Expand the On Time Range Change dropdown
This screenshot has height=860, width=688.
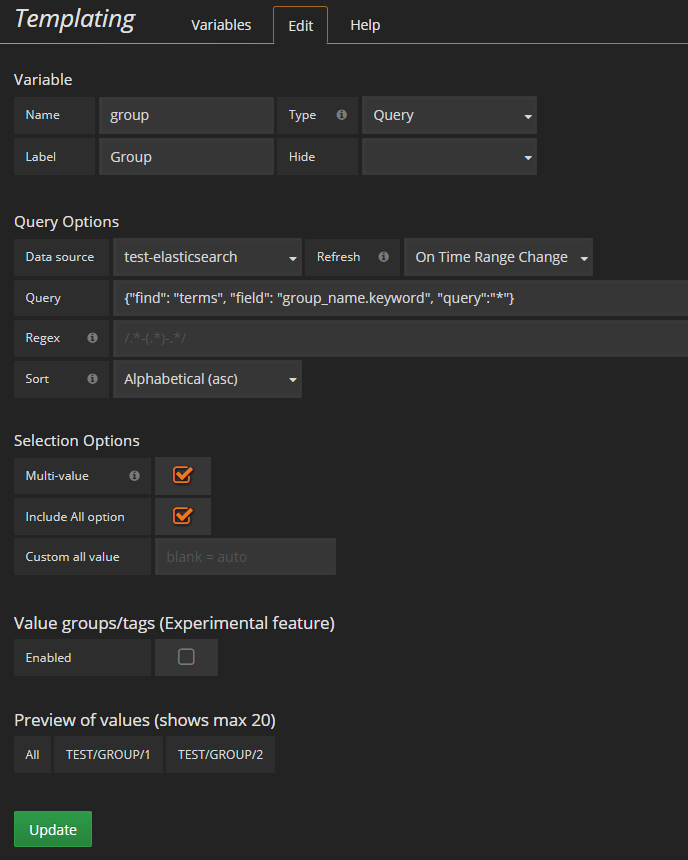point(497,256)
